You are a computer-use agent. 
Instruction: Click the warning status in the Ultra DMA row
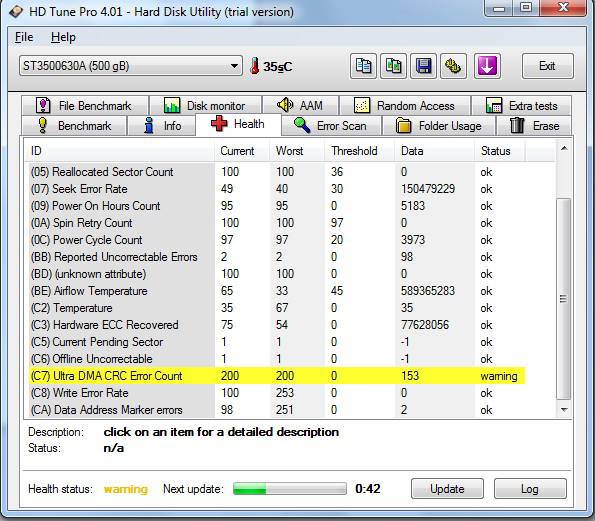(x=499, y=376)
